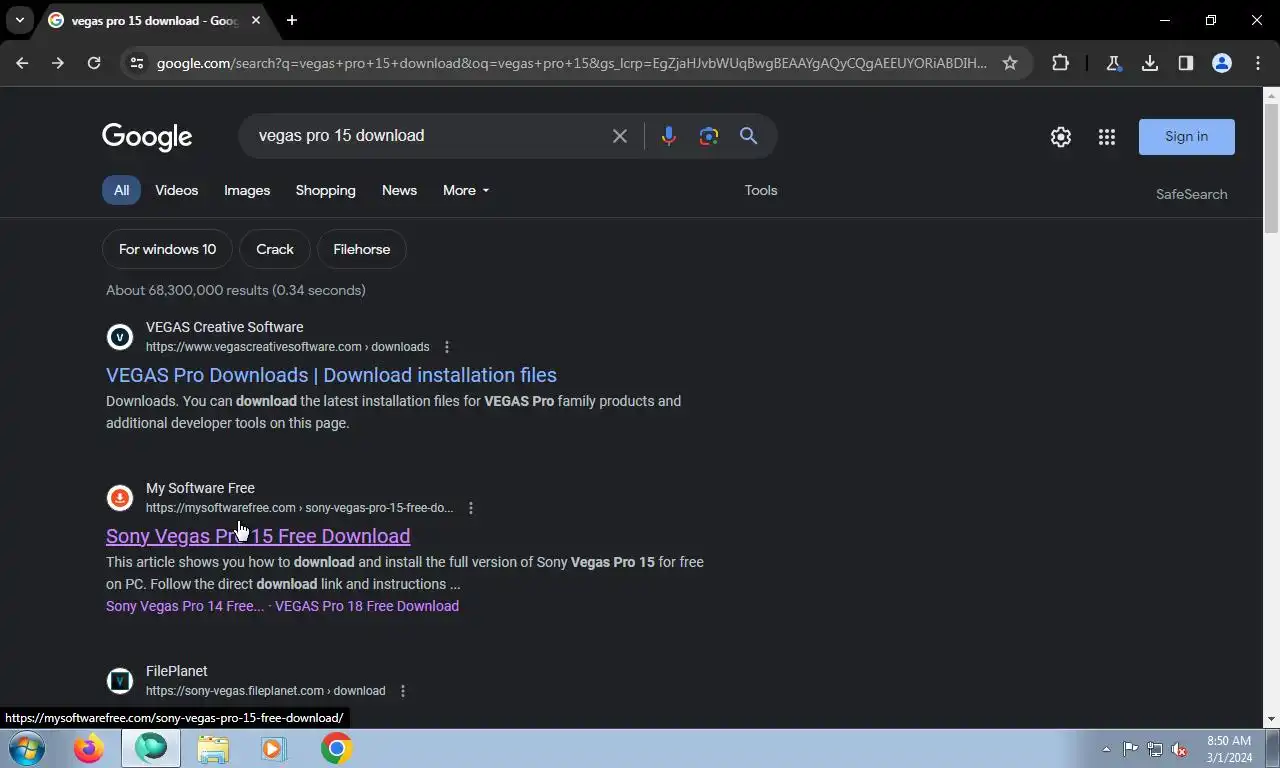Go forward to next page
The height and width of the screenshot is (768, 1280).
(58, 63)
